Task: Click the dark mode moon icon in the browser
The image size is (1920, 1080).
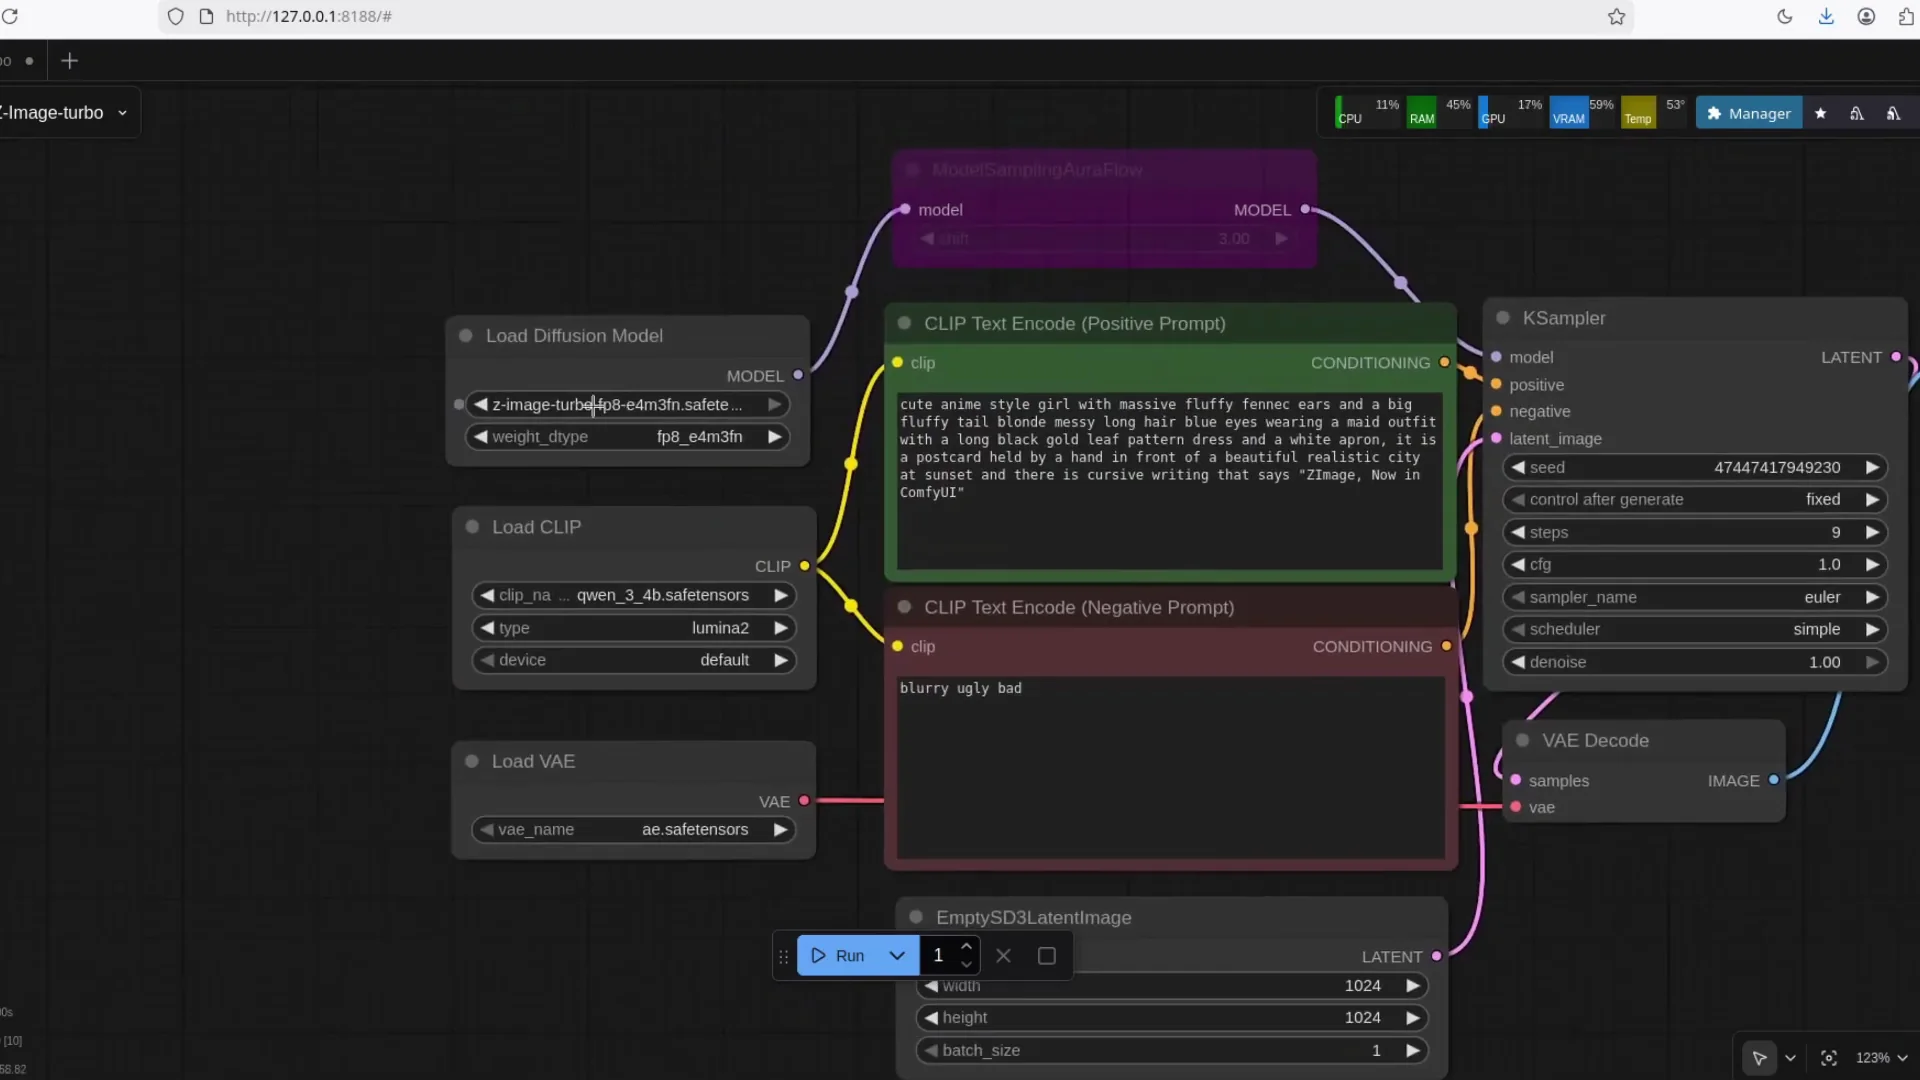Action: [1785, 16]
